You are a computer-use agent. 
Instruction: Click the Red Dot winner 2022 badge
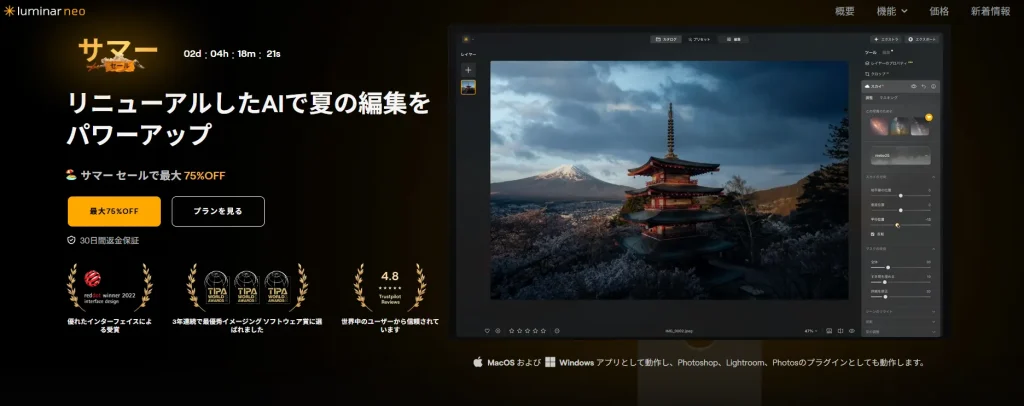pyautogui.click(x=110, y=287)
